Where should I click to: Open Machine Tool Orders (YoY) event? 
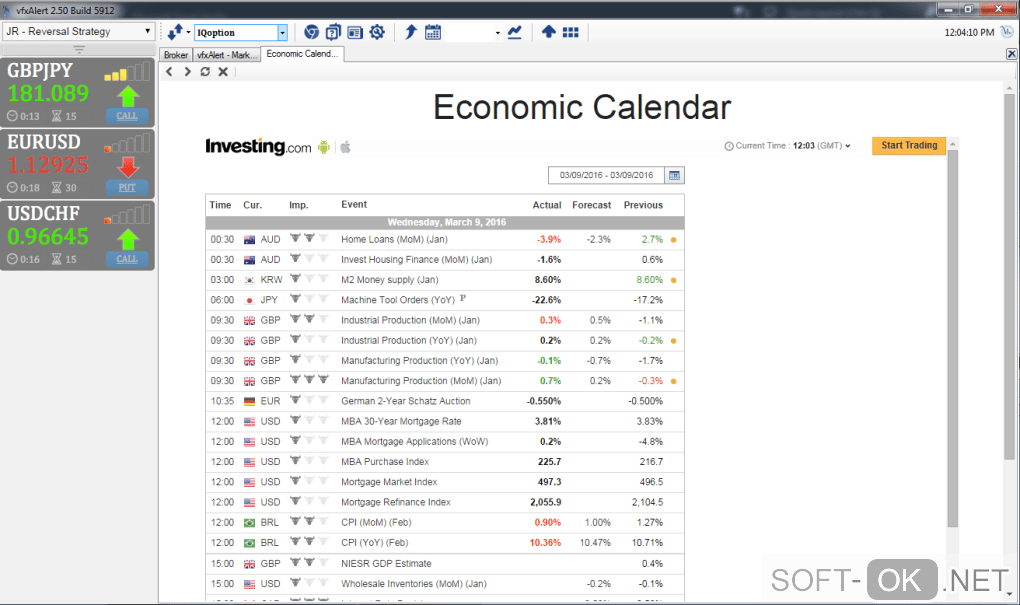pyautogui.click(x=398, y=300)
